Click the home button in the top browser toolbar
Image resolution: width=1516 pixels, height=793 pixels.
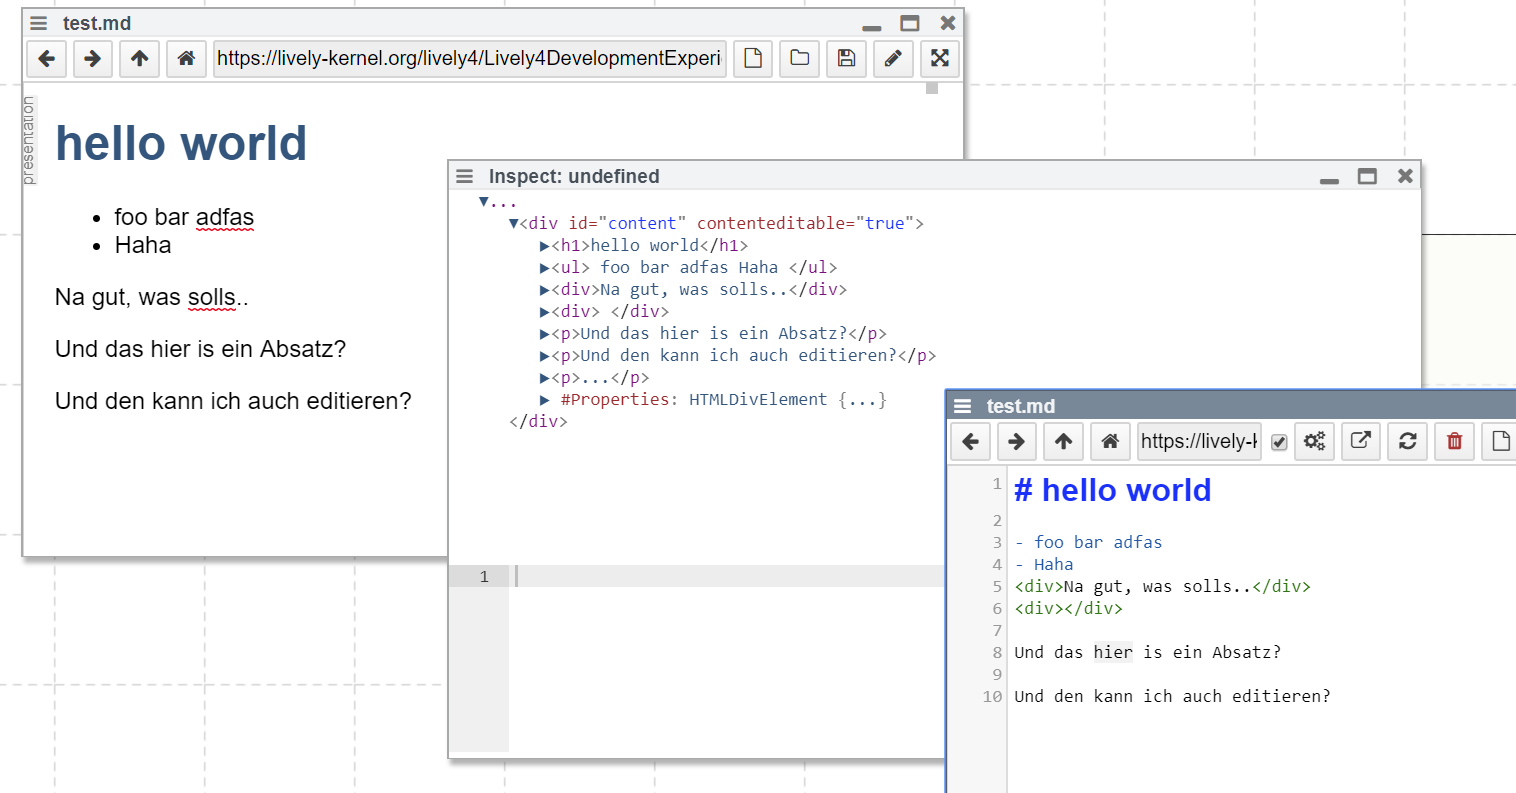coord(186,59)
